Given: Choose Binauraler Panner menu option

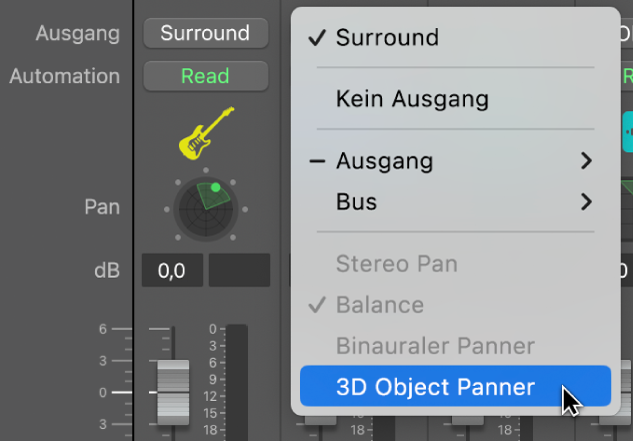Looking at the screenshot, I should pyautogui.click(x=435, y=346).
